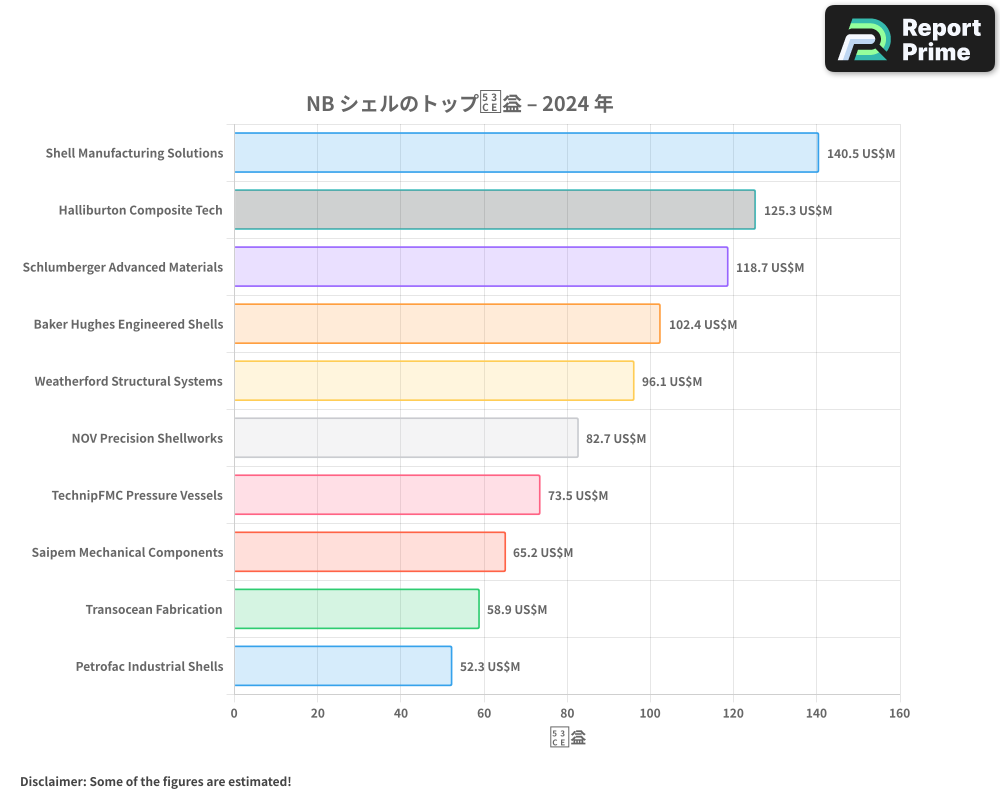This screenshot has width=1000, height=800.
Task: Click the chart title for 2024
Action: pos(459,104)
